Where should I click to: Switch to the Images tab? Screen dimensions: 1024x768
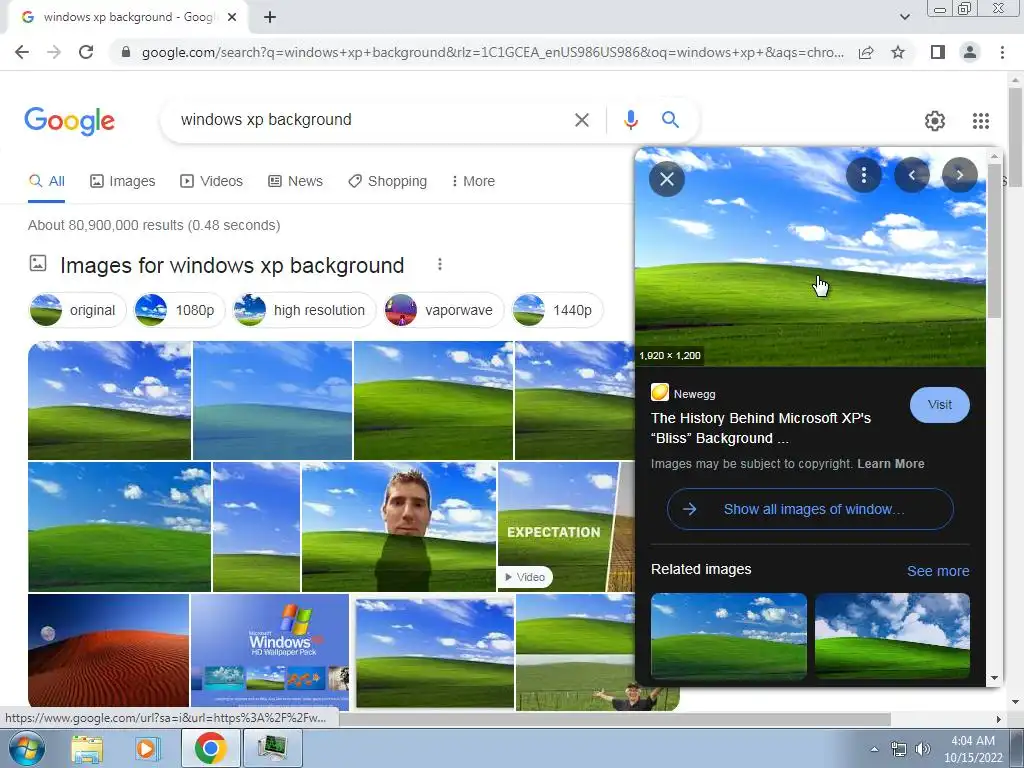123,182
